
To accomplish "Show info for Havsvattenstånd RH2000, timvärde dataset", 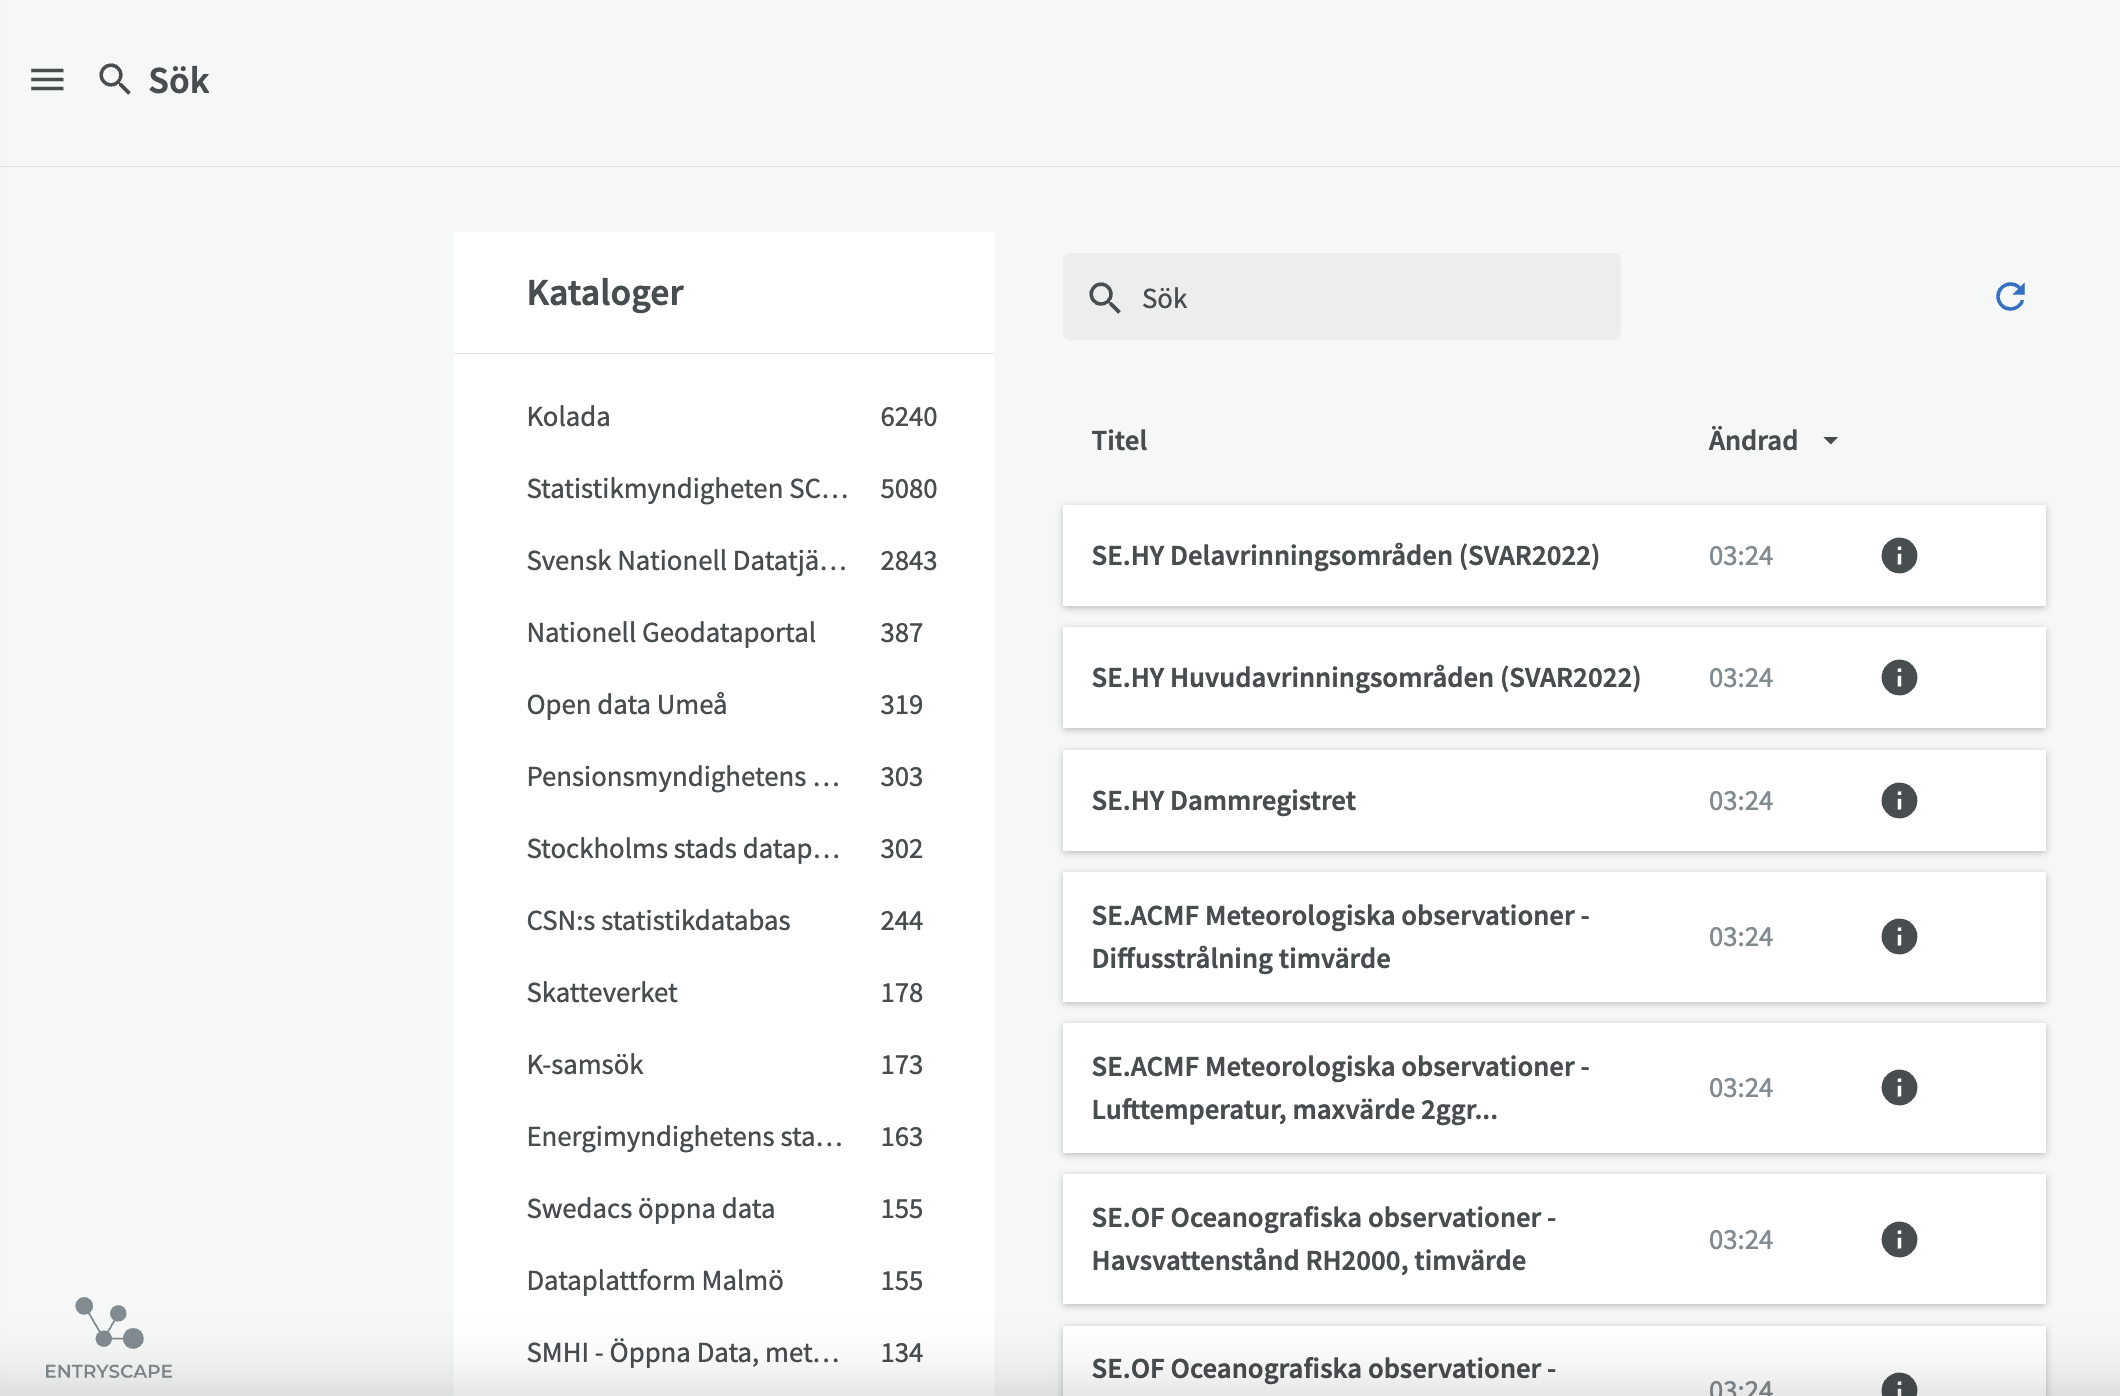I will click(1899, 1239).
